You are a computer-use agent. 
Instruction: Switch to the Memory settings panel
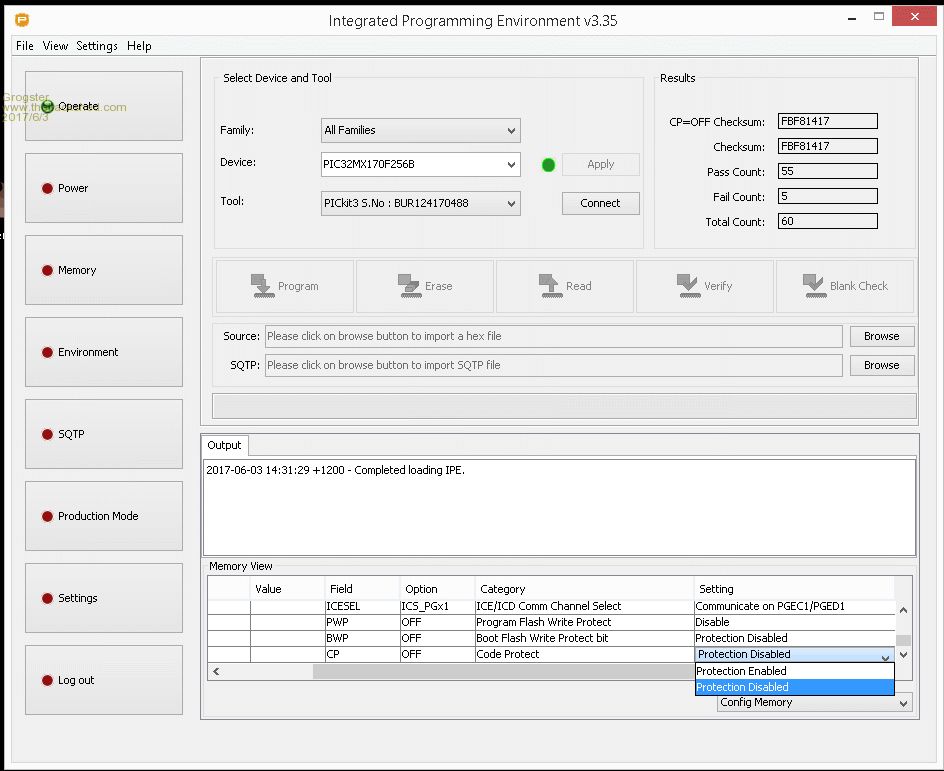[104, 270]
